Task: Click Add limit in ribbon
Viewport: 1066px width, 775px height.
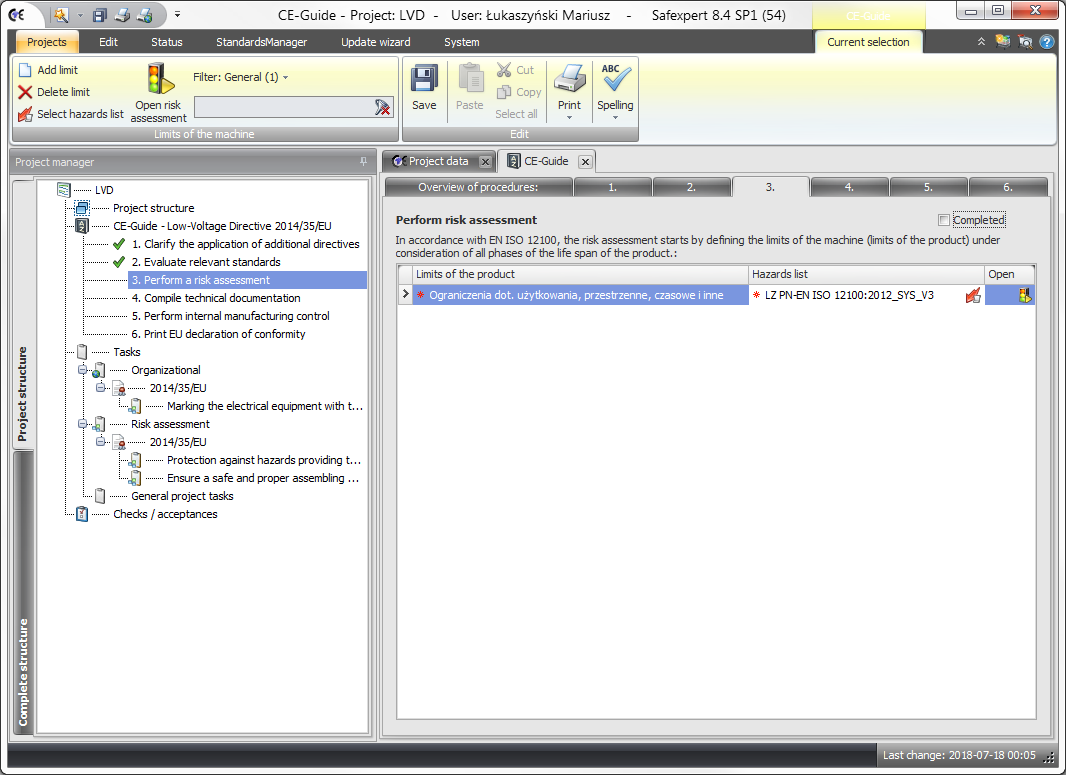Action: tap(48, 70)
